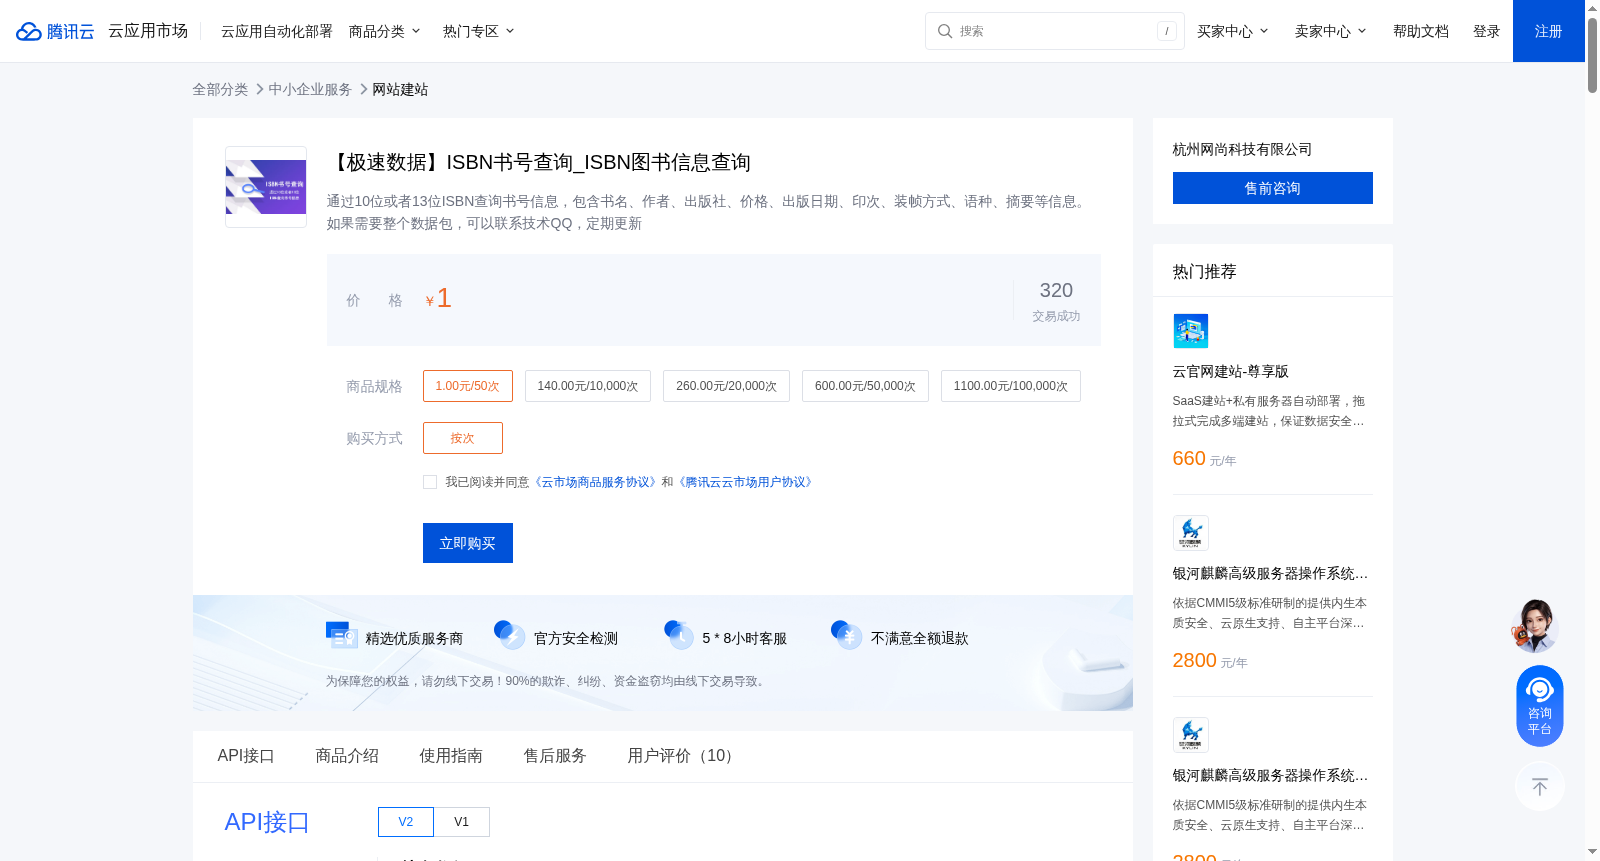Screen dimensions: 1600x861
Task: Expand the 热门专区 dropdown
Action: coord(479,31)
